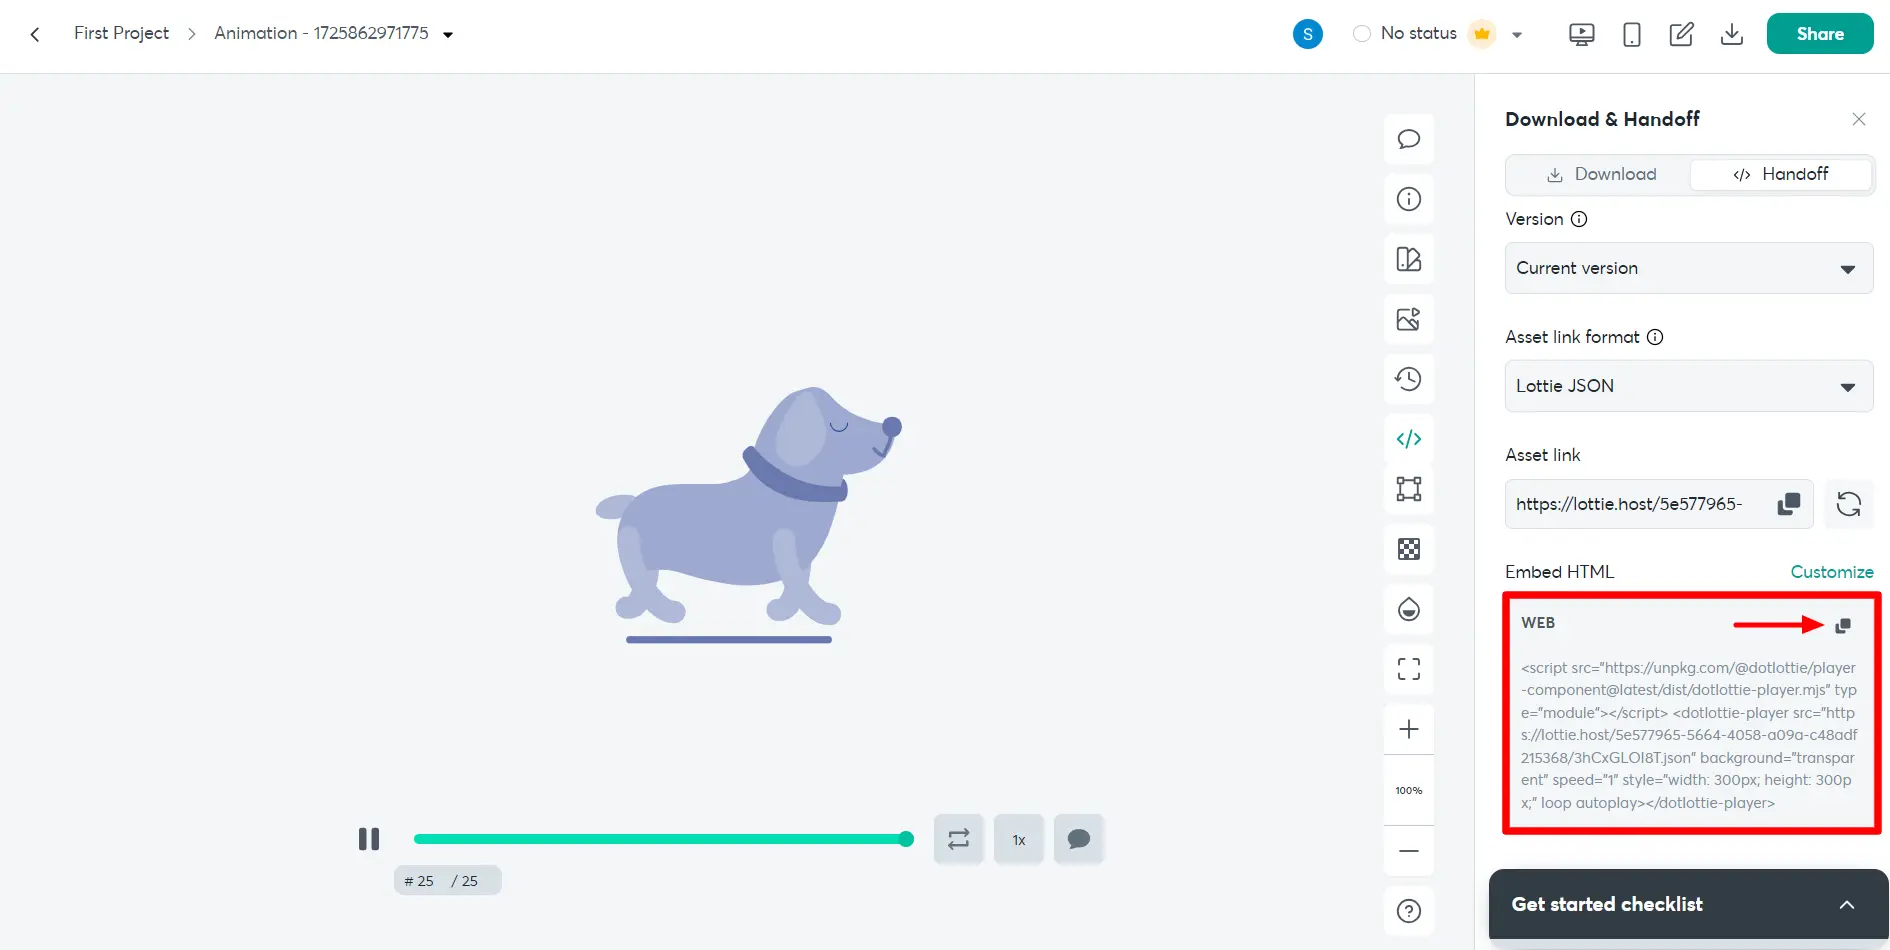Image resolution: width=1890 pixels, height=950 pixels.
Task: Open the image edit sidebar icon
Action: click(1409, 319)
